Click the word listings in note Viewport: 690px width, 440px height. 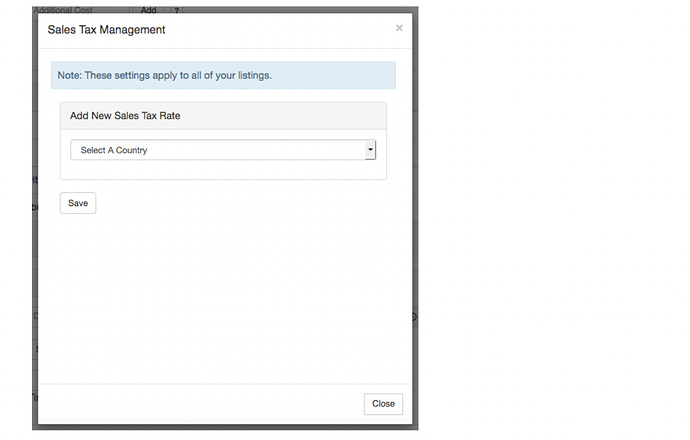tap(255, 75)
